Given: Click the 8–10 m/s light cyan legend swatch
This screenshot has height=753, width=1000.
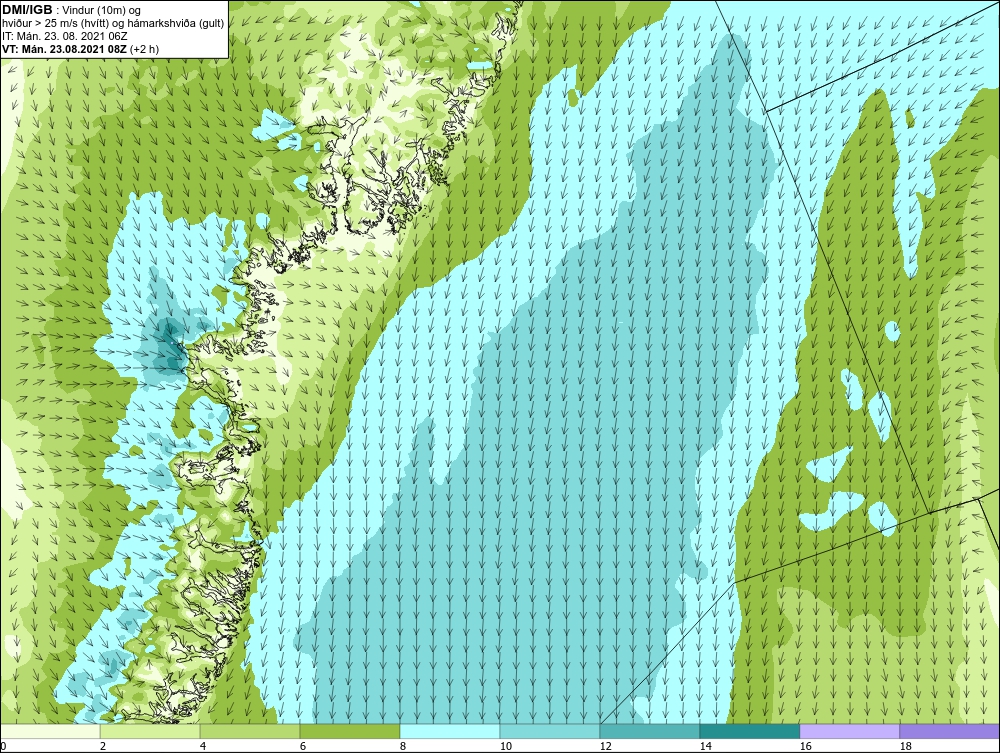Looking at the screenshot, I should pyautogui.click(x=450, y=731).
